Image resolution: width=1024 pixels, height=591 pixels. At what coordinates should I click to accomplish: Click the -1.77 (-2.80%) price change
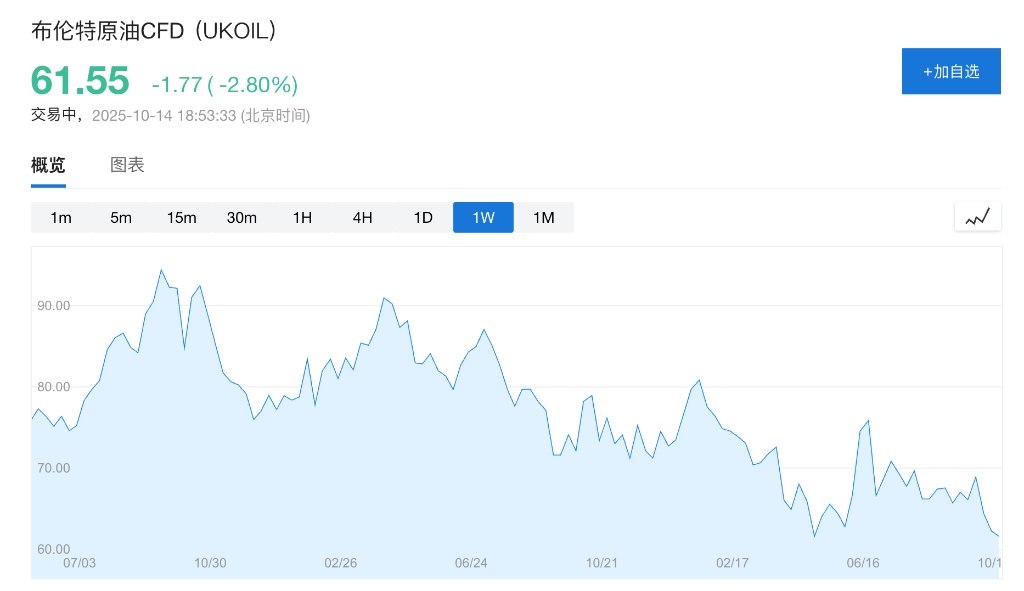point(225,84)
